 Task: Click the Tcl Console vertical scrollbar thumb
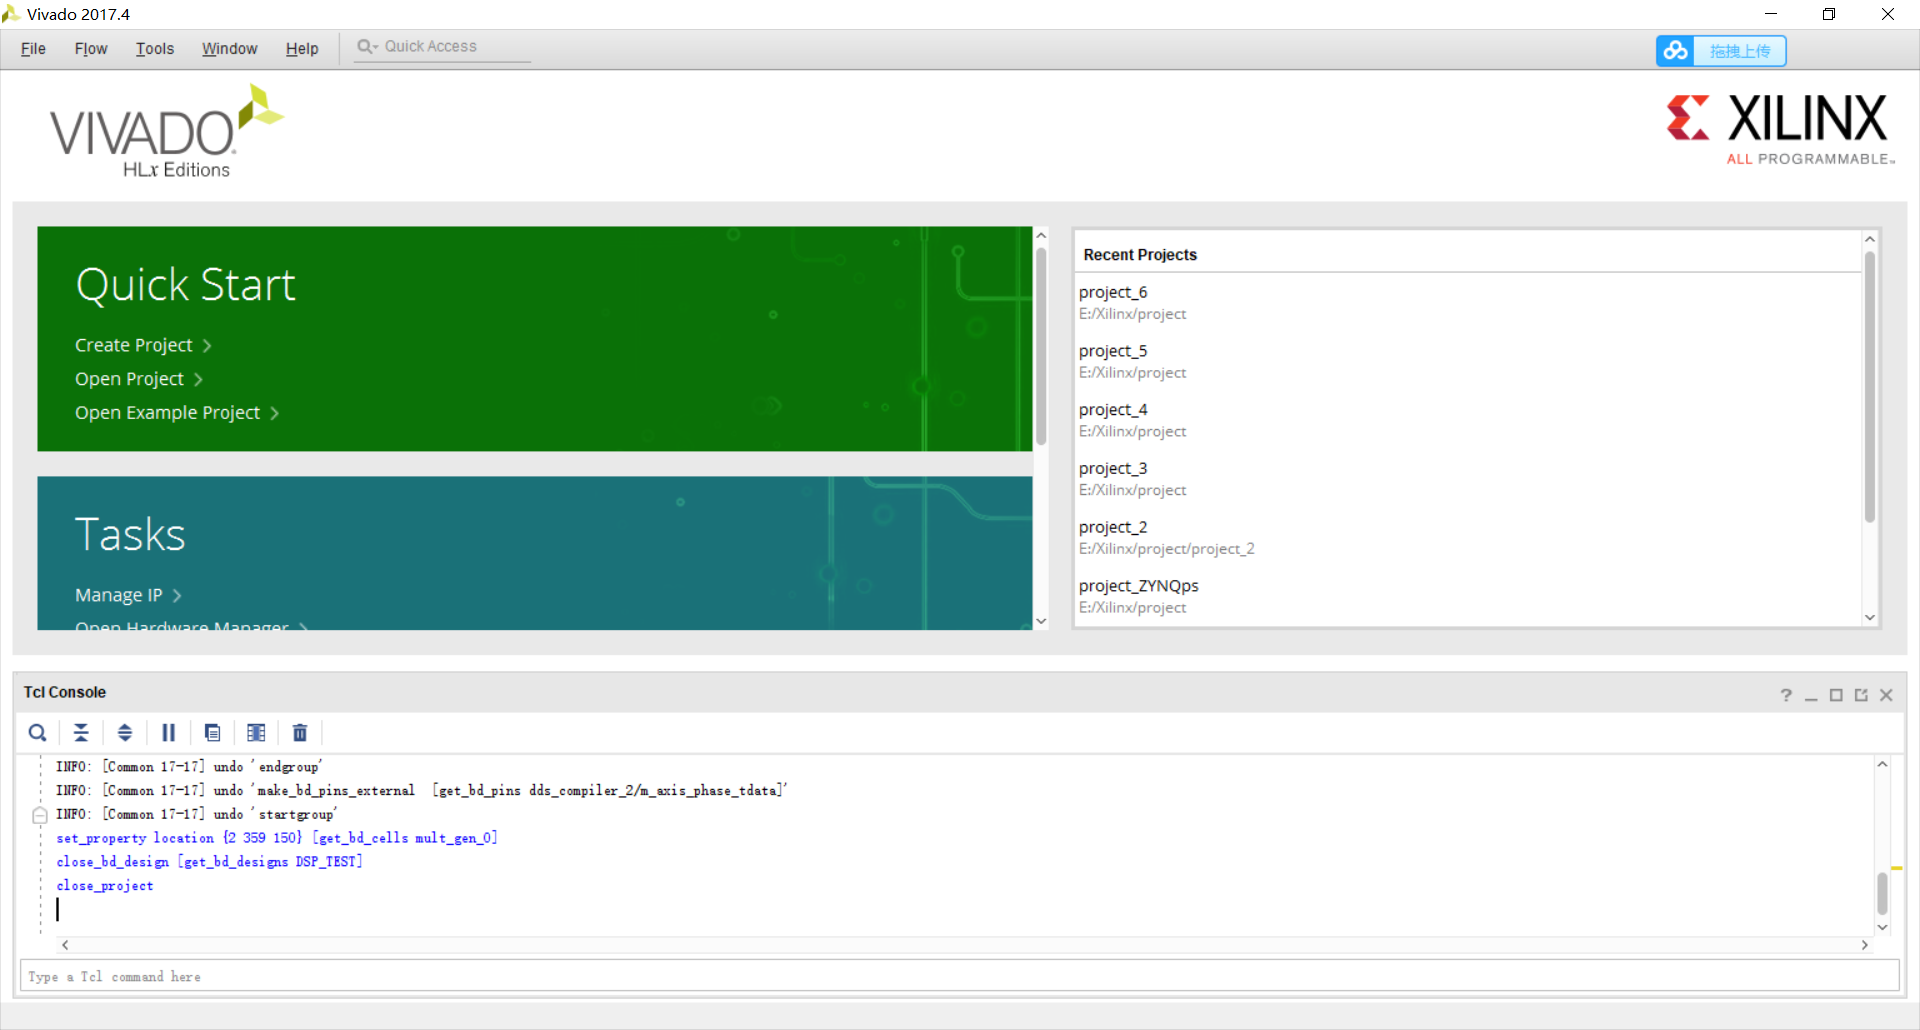tap(1882, 893)
